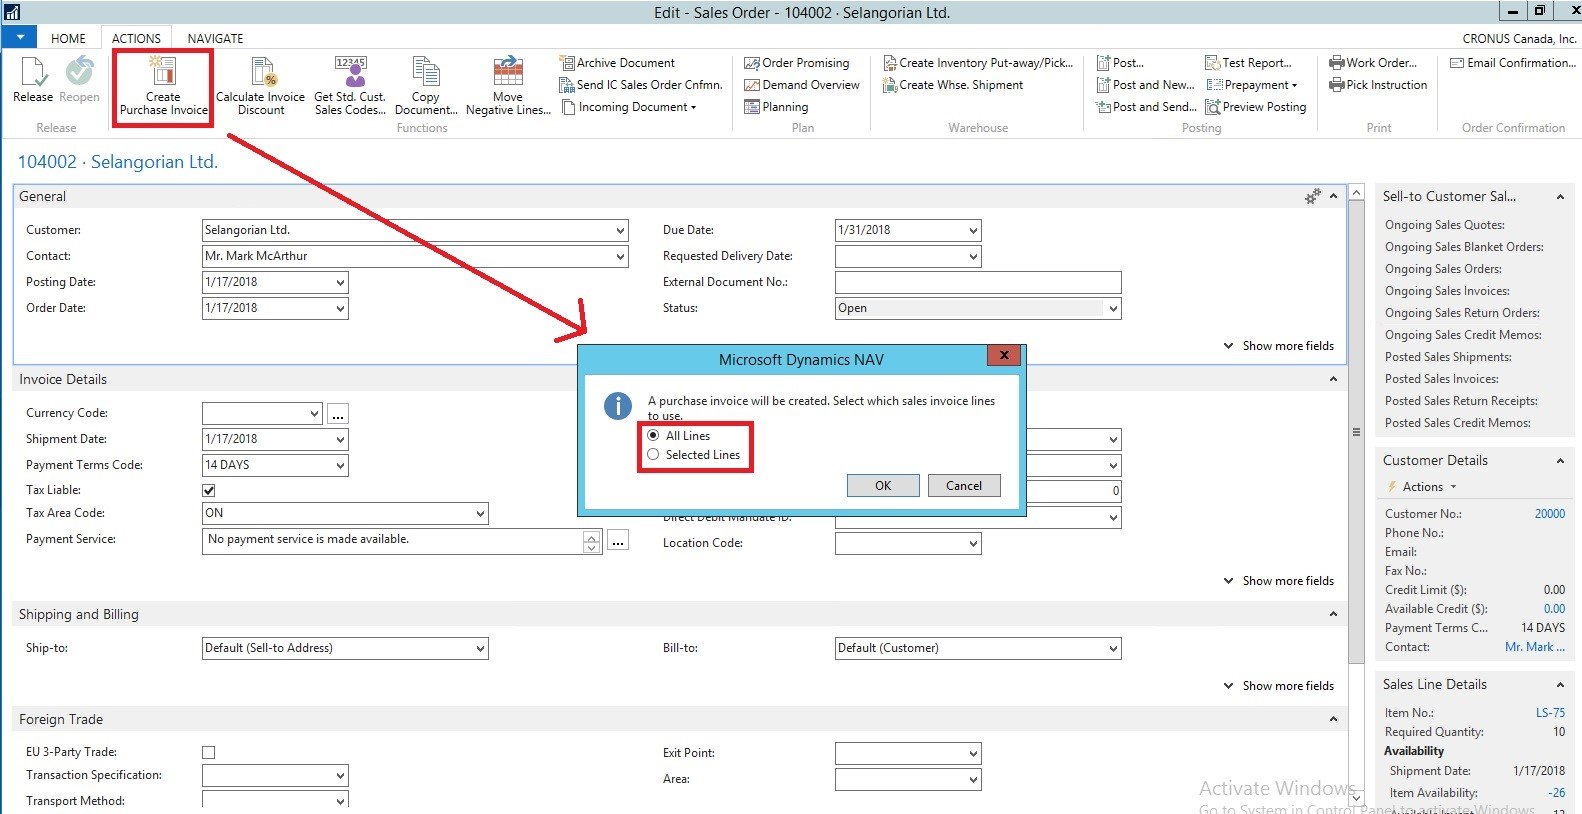Screen dimensions: 1582x814
Task: Open Incoming Document dropdown
Action: [x=630, y=107]
